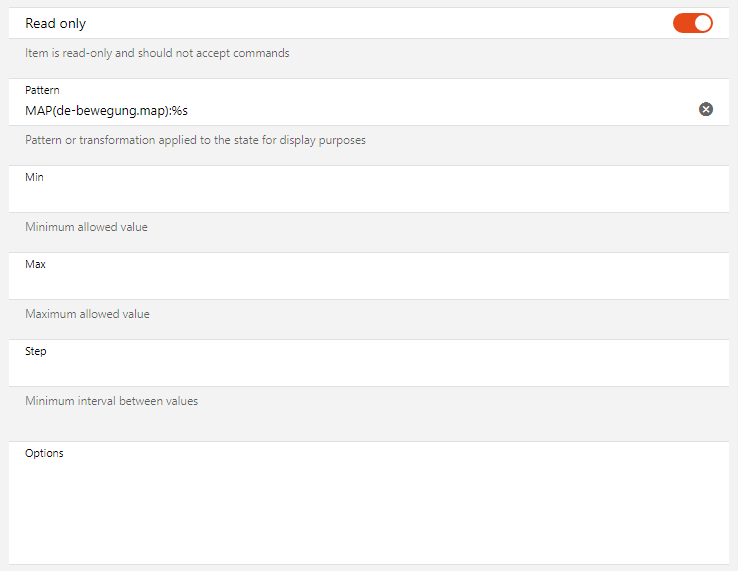Viewport: 738px width, 571px height.
Task: Click the Pattern field label
Action: click(x=42, y=90)
